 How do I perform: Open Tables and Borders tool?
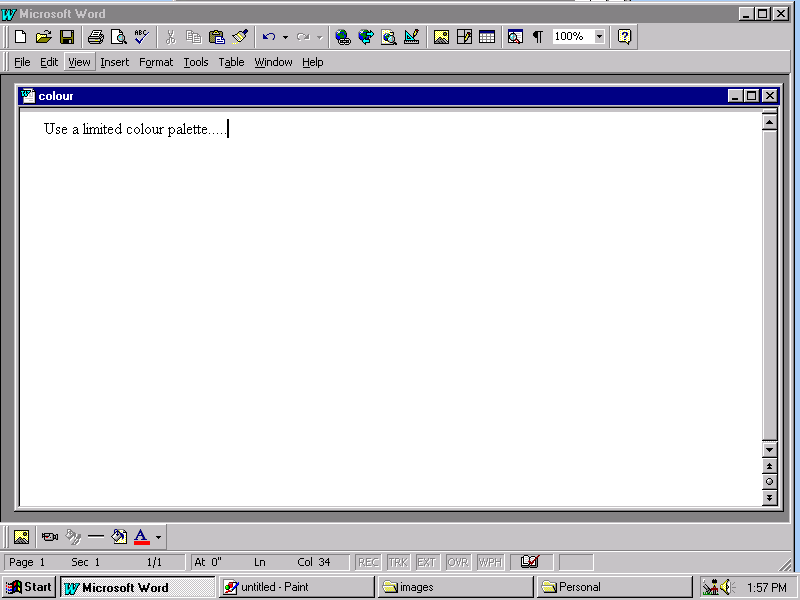[464, 37]
